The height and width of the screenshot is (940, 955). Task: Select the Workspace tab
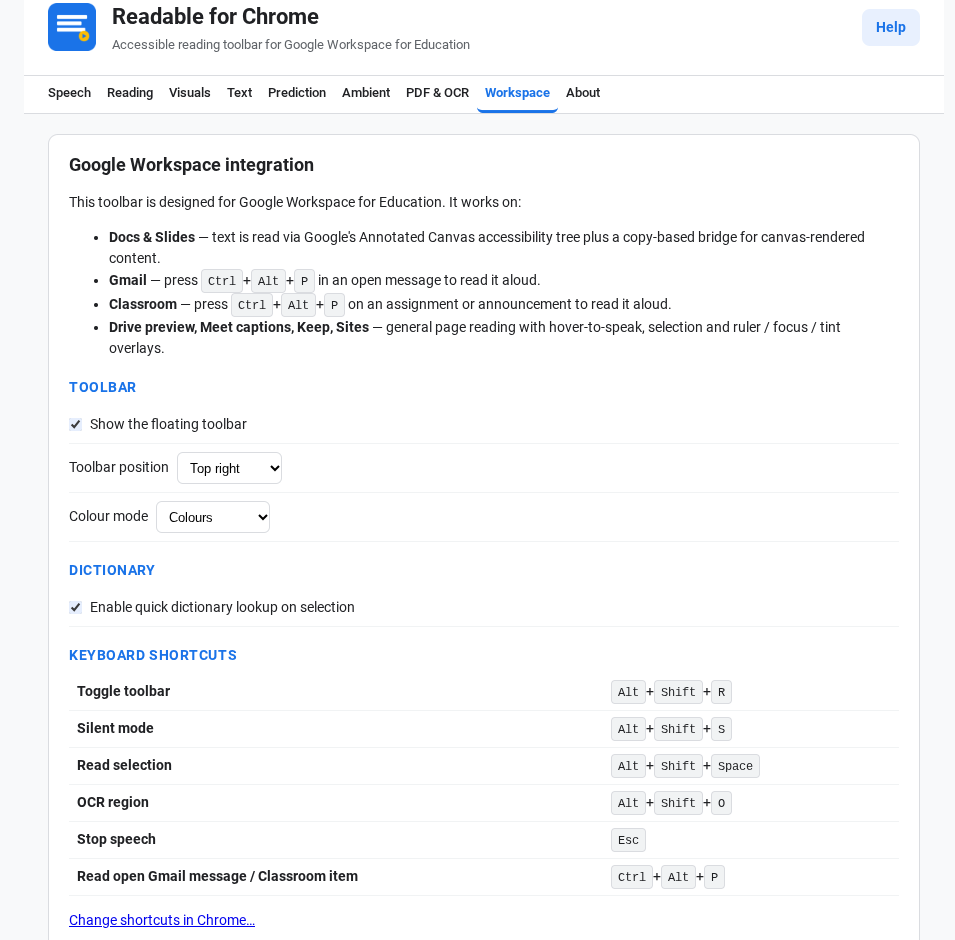pyautogui.click(x=517, y=93)
